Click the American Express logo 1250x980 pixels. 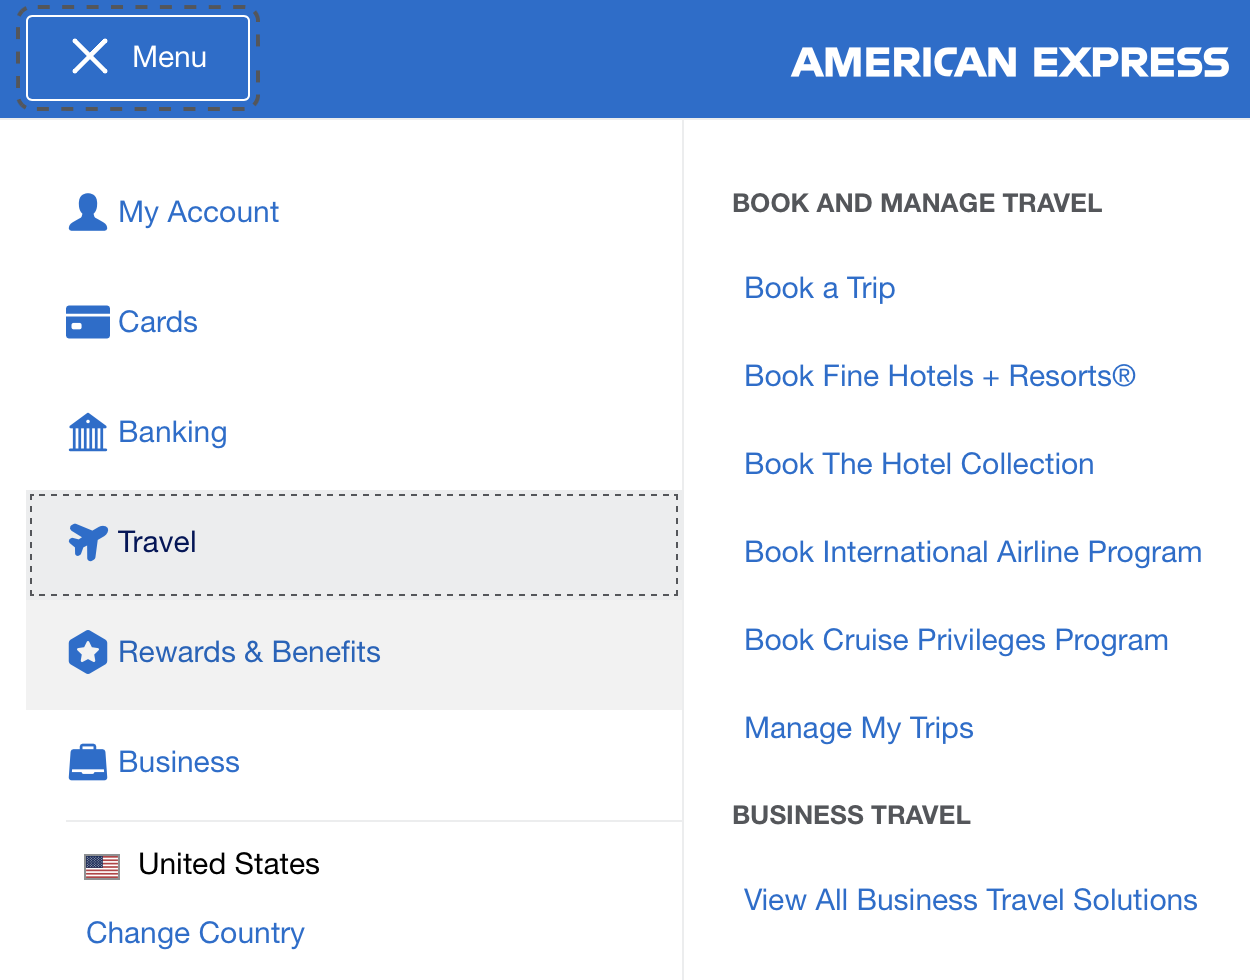pos(1010,62)
